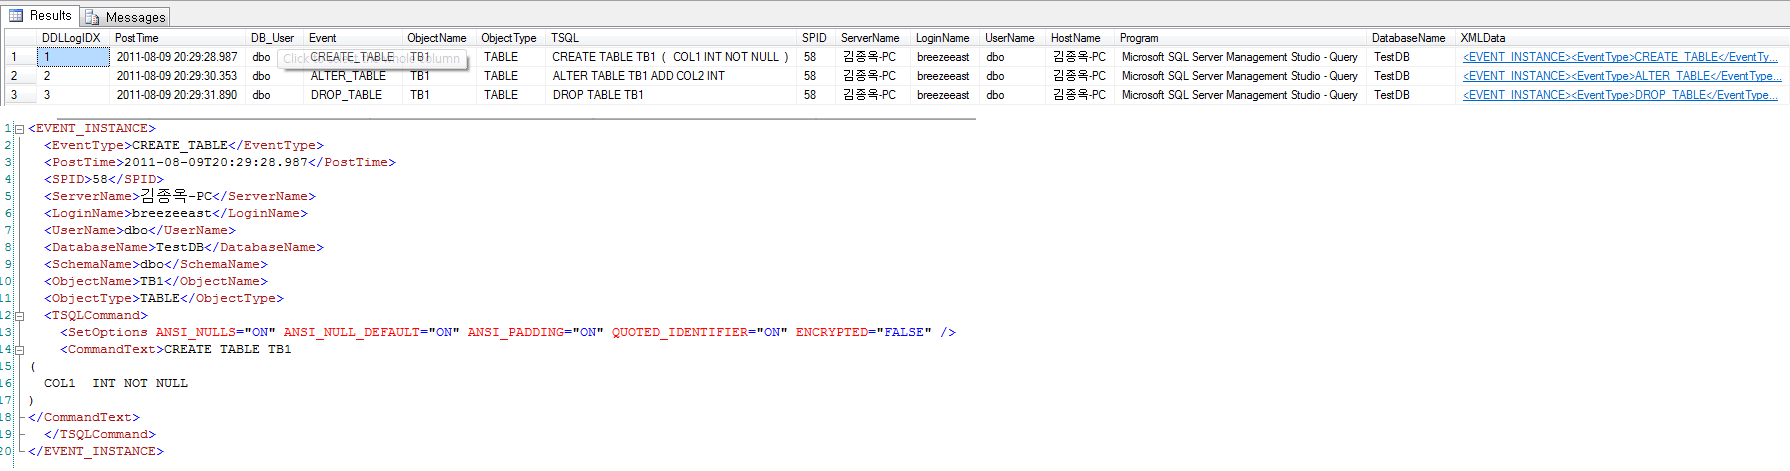Select entire row 2 via row header
This screenshot has height=471, width=1790.
pyautogui.click(x=20, y=76)
